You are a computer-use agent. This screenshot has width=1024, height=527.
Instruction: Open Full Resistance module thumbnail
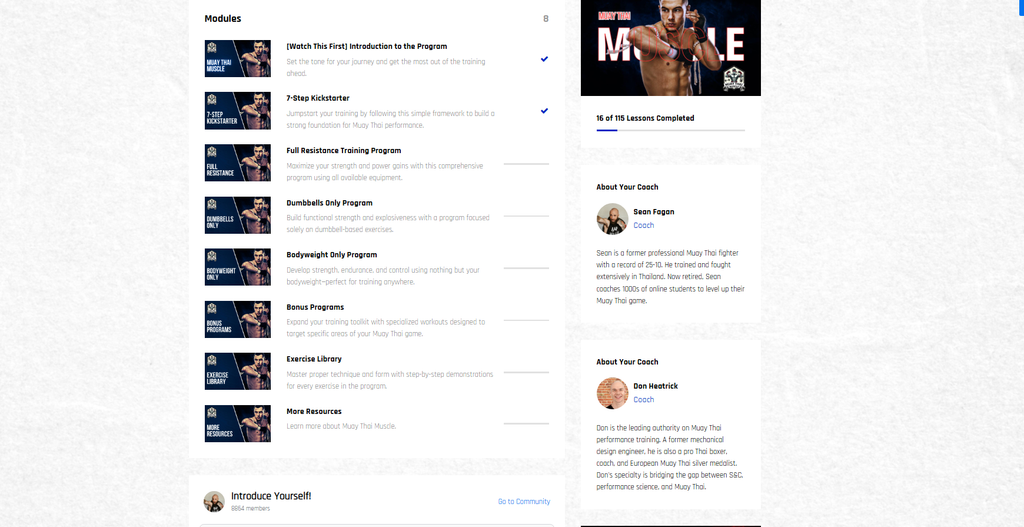coord(238,163)
